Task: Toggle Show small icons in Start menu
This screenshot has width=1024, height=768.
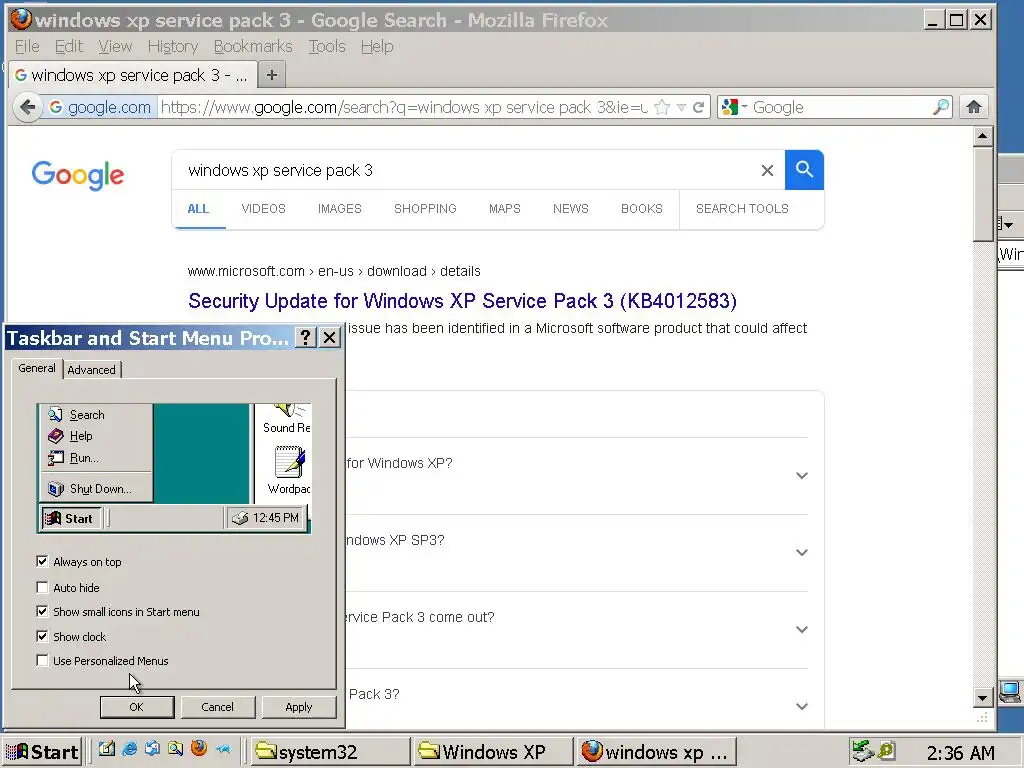Action: [42, 612]
